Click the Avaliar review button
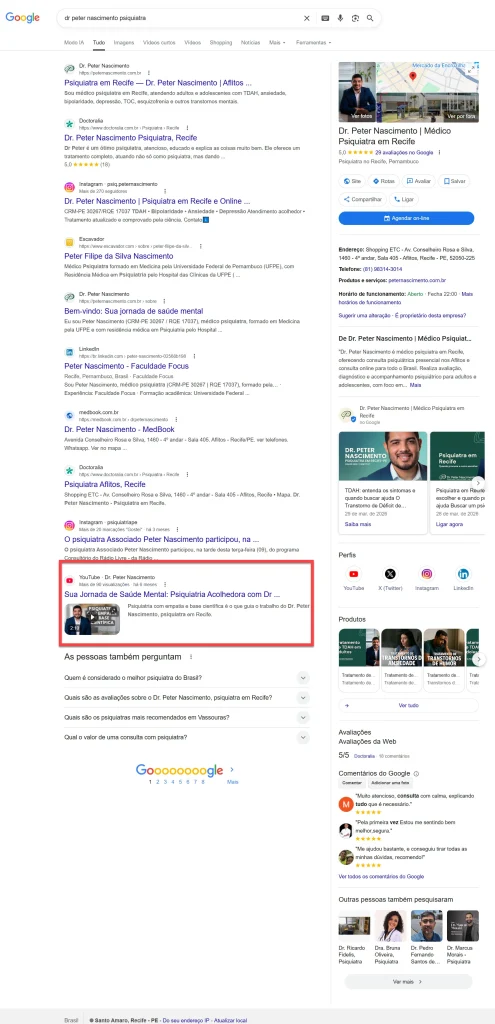495x1024 pixels. tap(419, 181)
